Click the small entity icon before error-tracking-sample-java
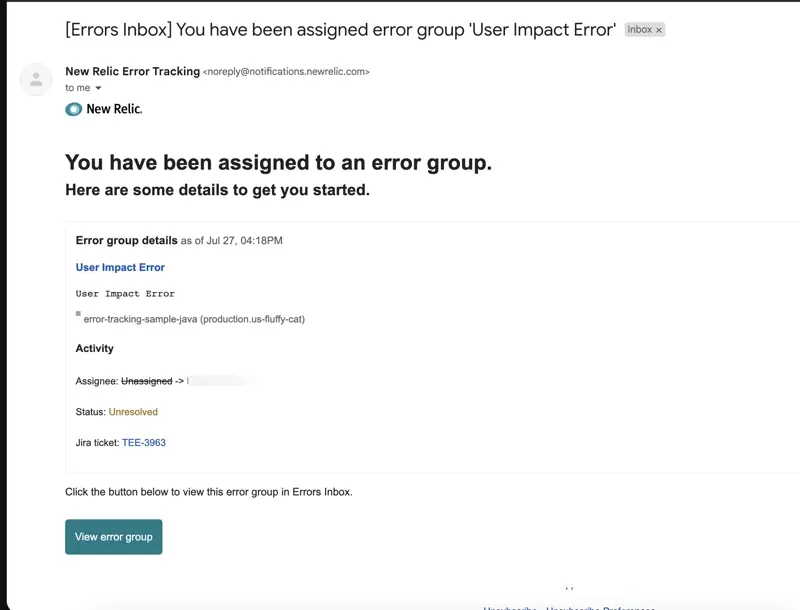The width and height of the screenshot is (800, 610). (78, 314)
